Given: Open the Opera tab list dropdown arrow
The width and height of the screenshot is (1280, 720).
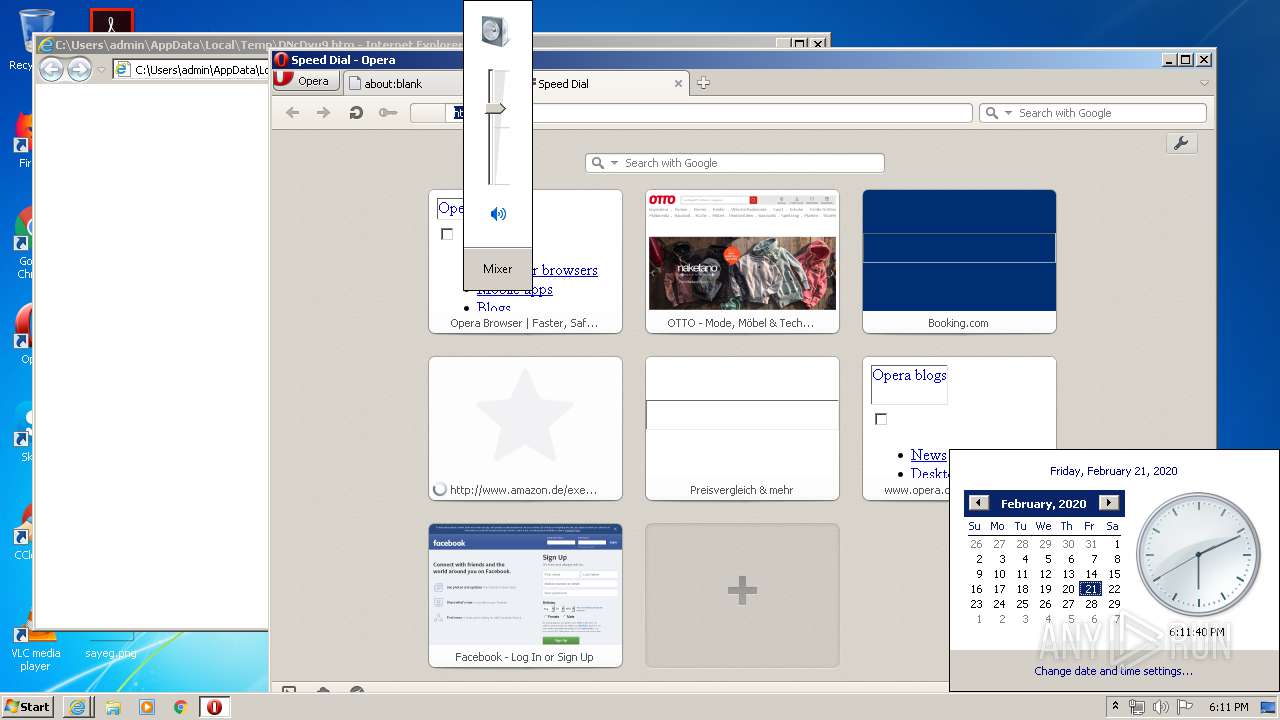Looking at the screenshot, I should click(x=1204, y=83).
